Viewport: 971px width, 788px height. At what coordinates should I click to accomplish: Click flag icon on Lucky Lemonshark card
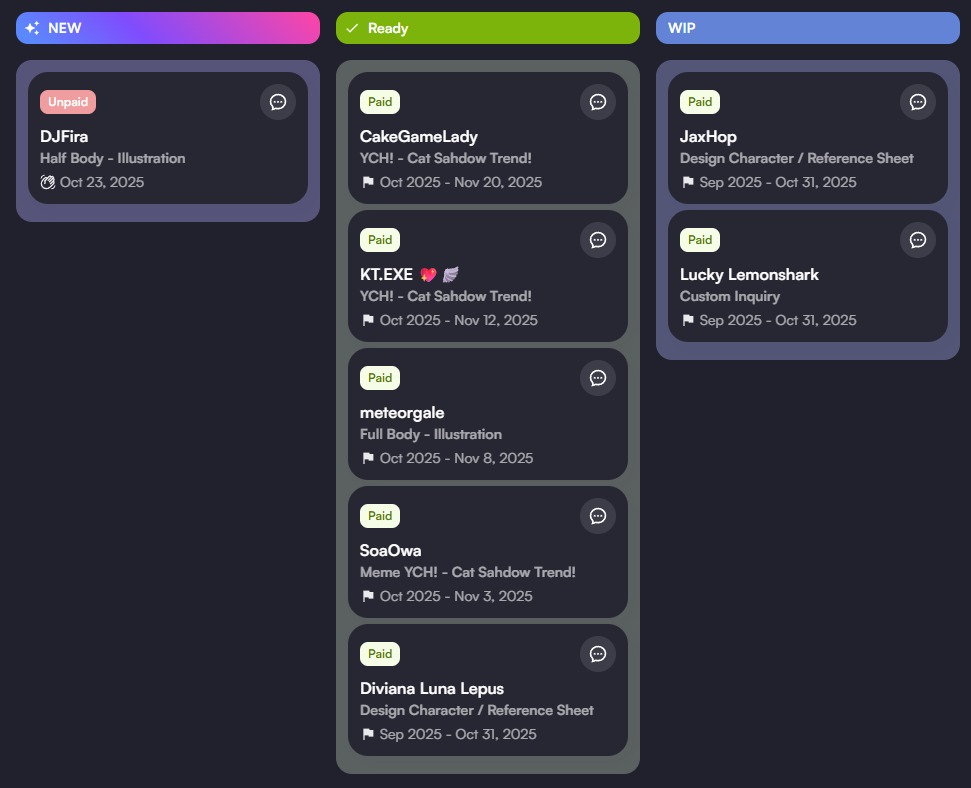[x=688, y=320]
